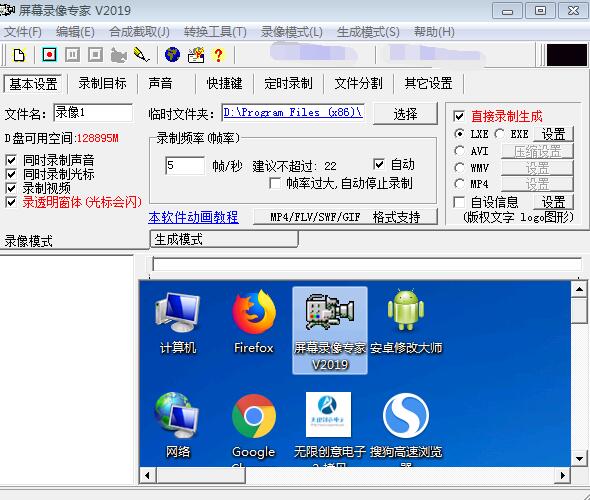Choose the AVI output format radio button
This screenshot has height=500, width=590.
(459, 151)
